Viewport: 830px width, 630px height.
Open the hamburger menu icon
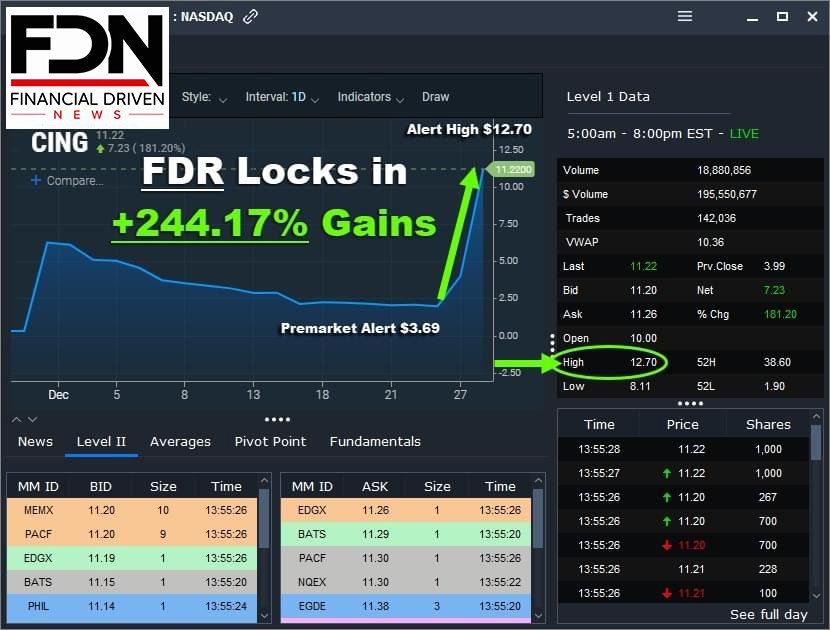(x=684, y=16)
